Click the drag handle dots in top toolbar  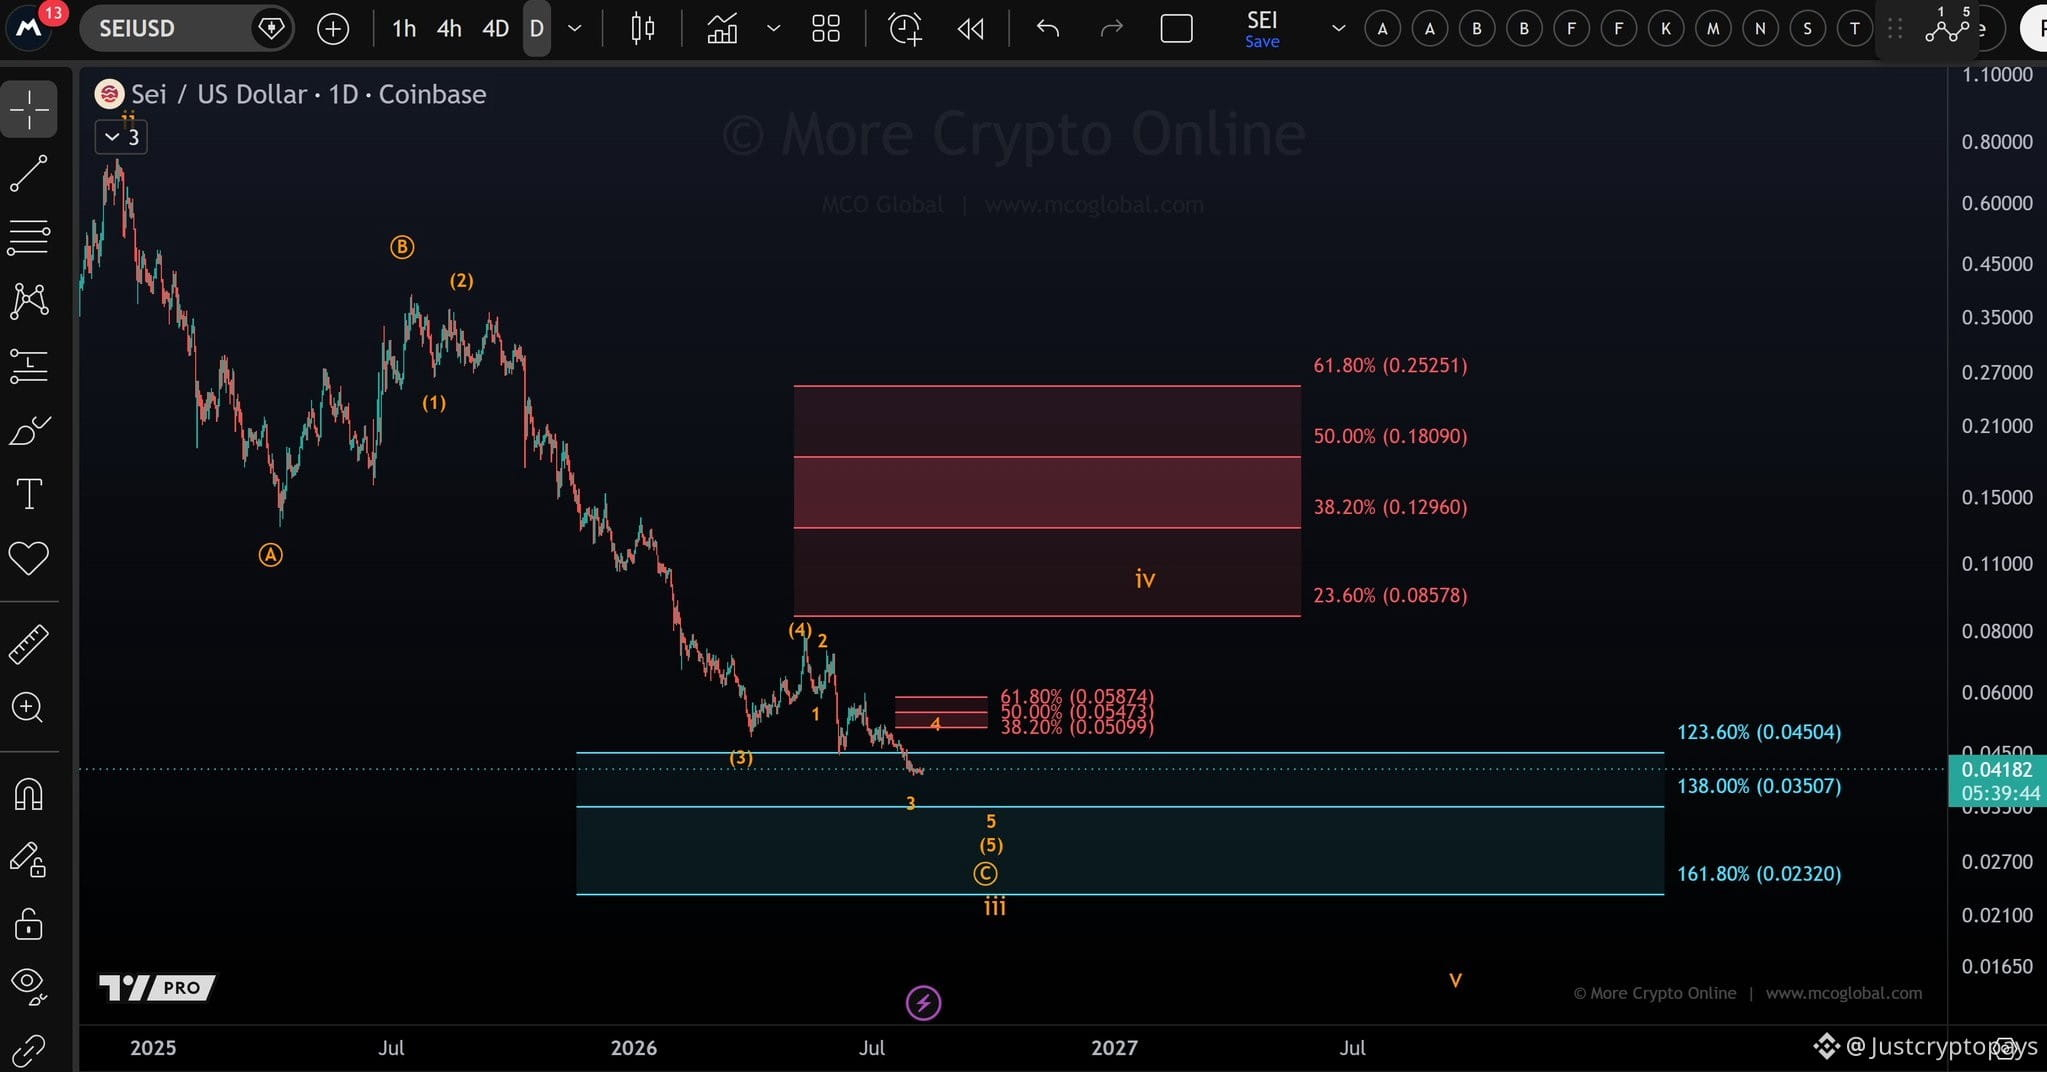click(1894, 29)
